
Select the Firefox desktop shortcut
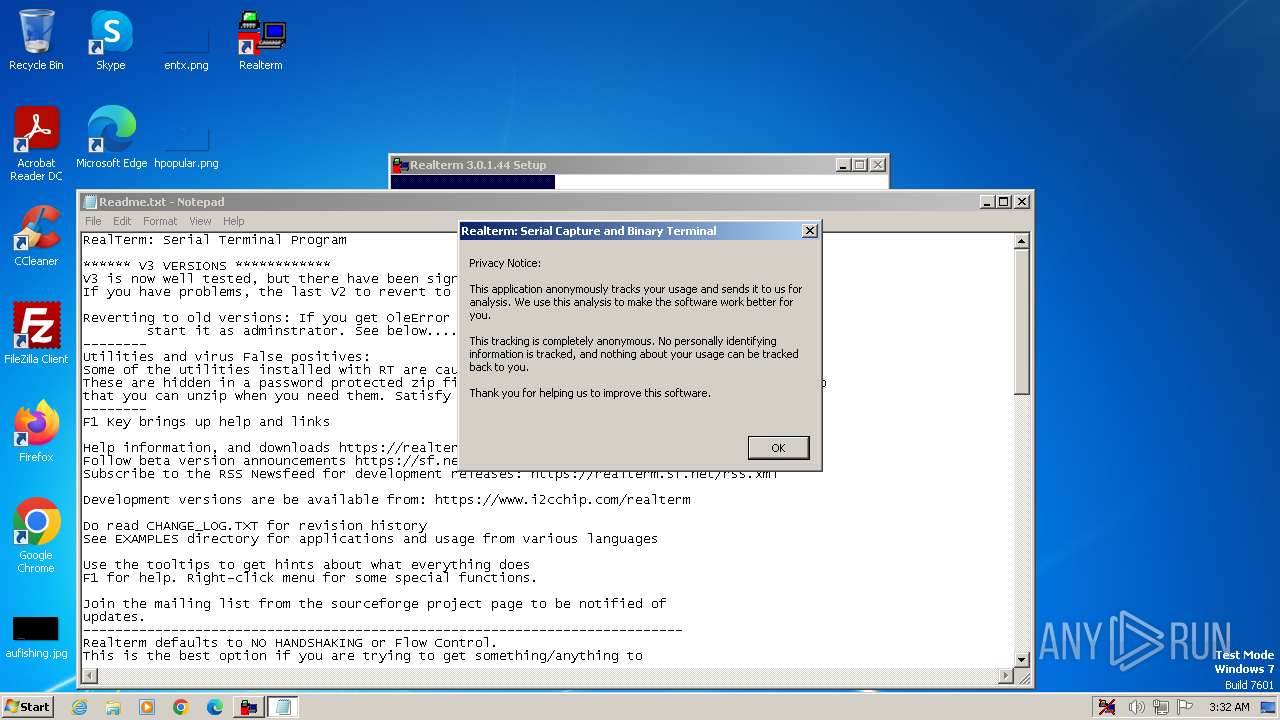(x=36, y=432)
